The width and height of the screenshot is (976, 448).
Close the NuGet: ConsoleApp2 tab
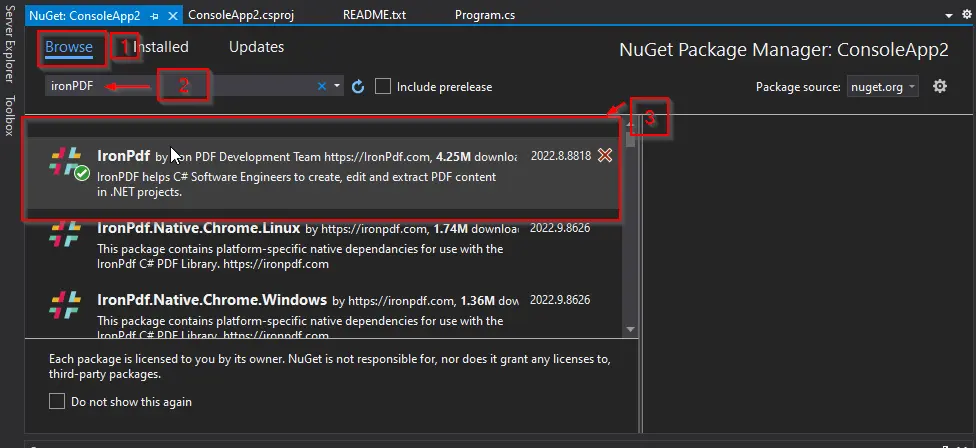(x=173, y=16)
